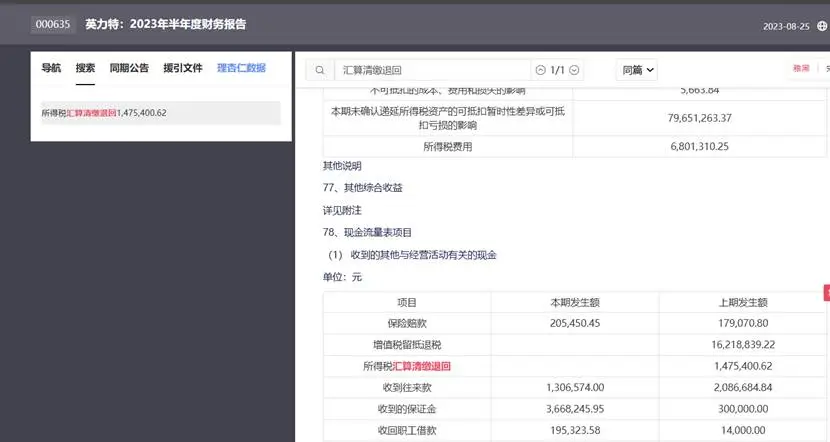Go to previous search match arrow

click(x=540, y=70)
